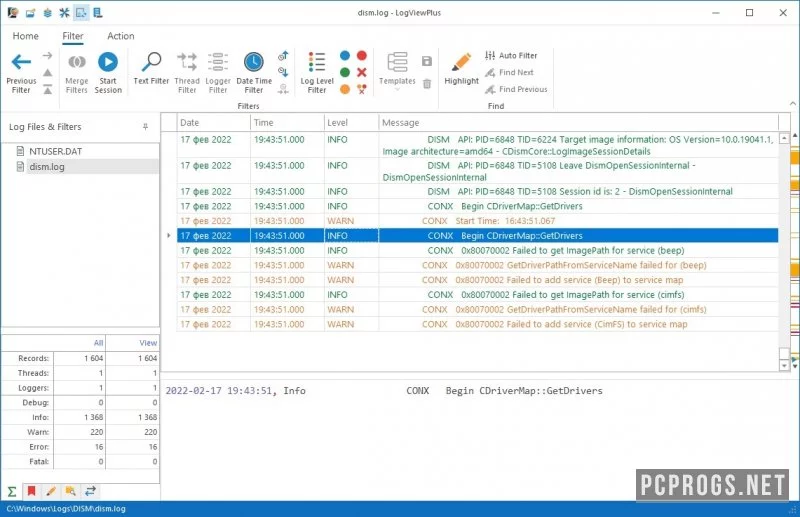This screenshot has width=800, height=517.
Task: Open the Logger Filter tool
Action: pos(218,62)
